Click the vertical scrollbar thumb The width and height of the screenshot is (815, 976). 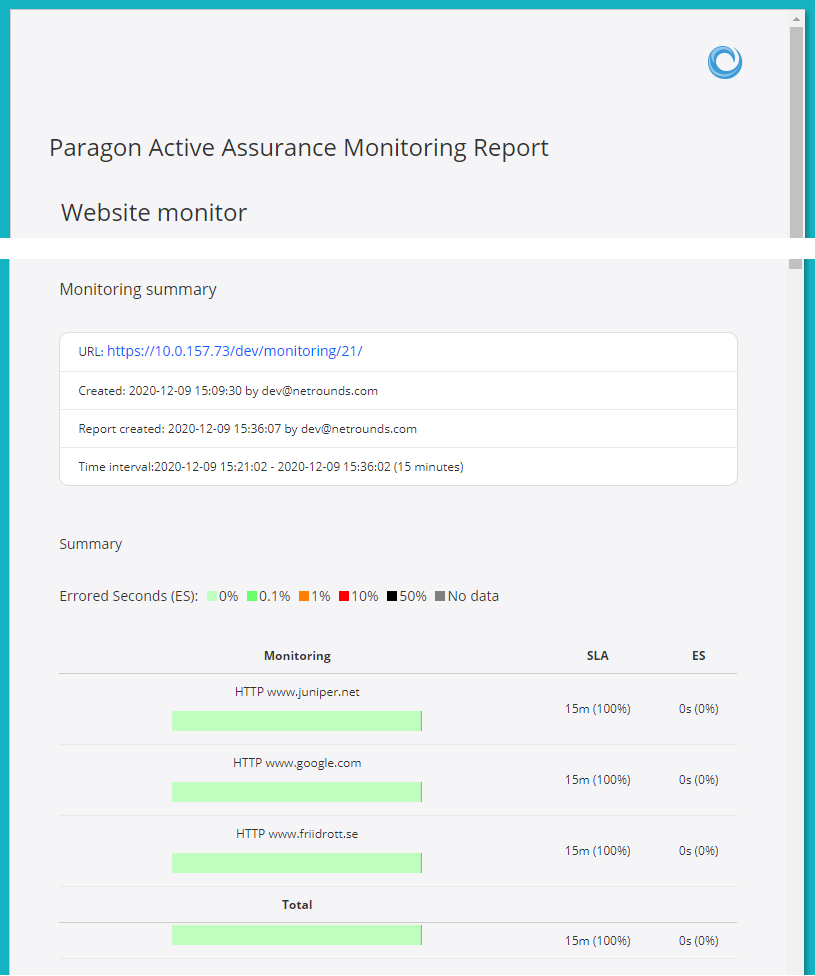(796, 132)
